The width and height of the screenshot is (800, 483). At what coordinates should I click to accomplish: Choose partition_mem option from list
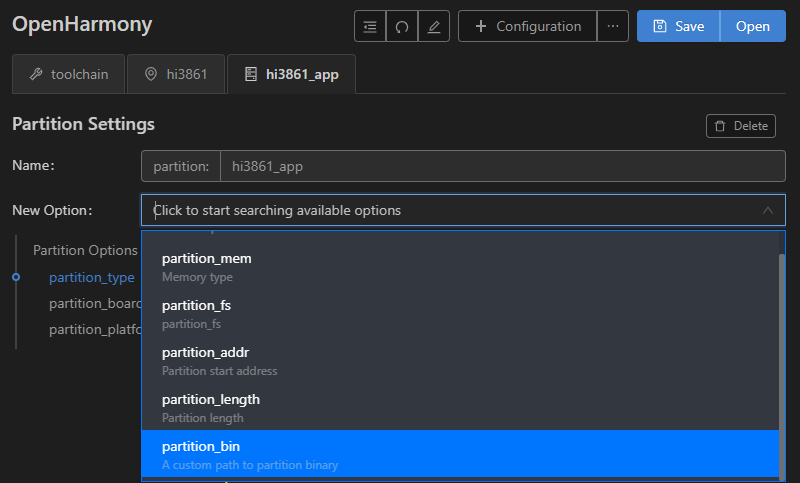pos(460,267)
